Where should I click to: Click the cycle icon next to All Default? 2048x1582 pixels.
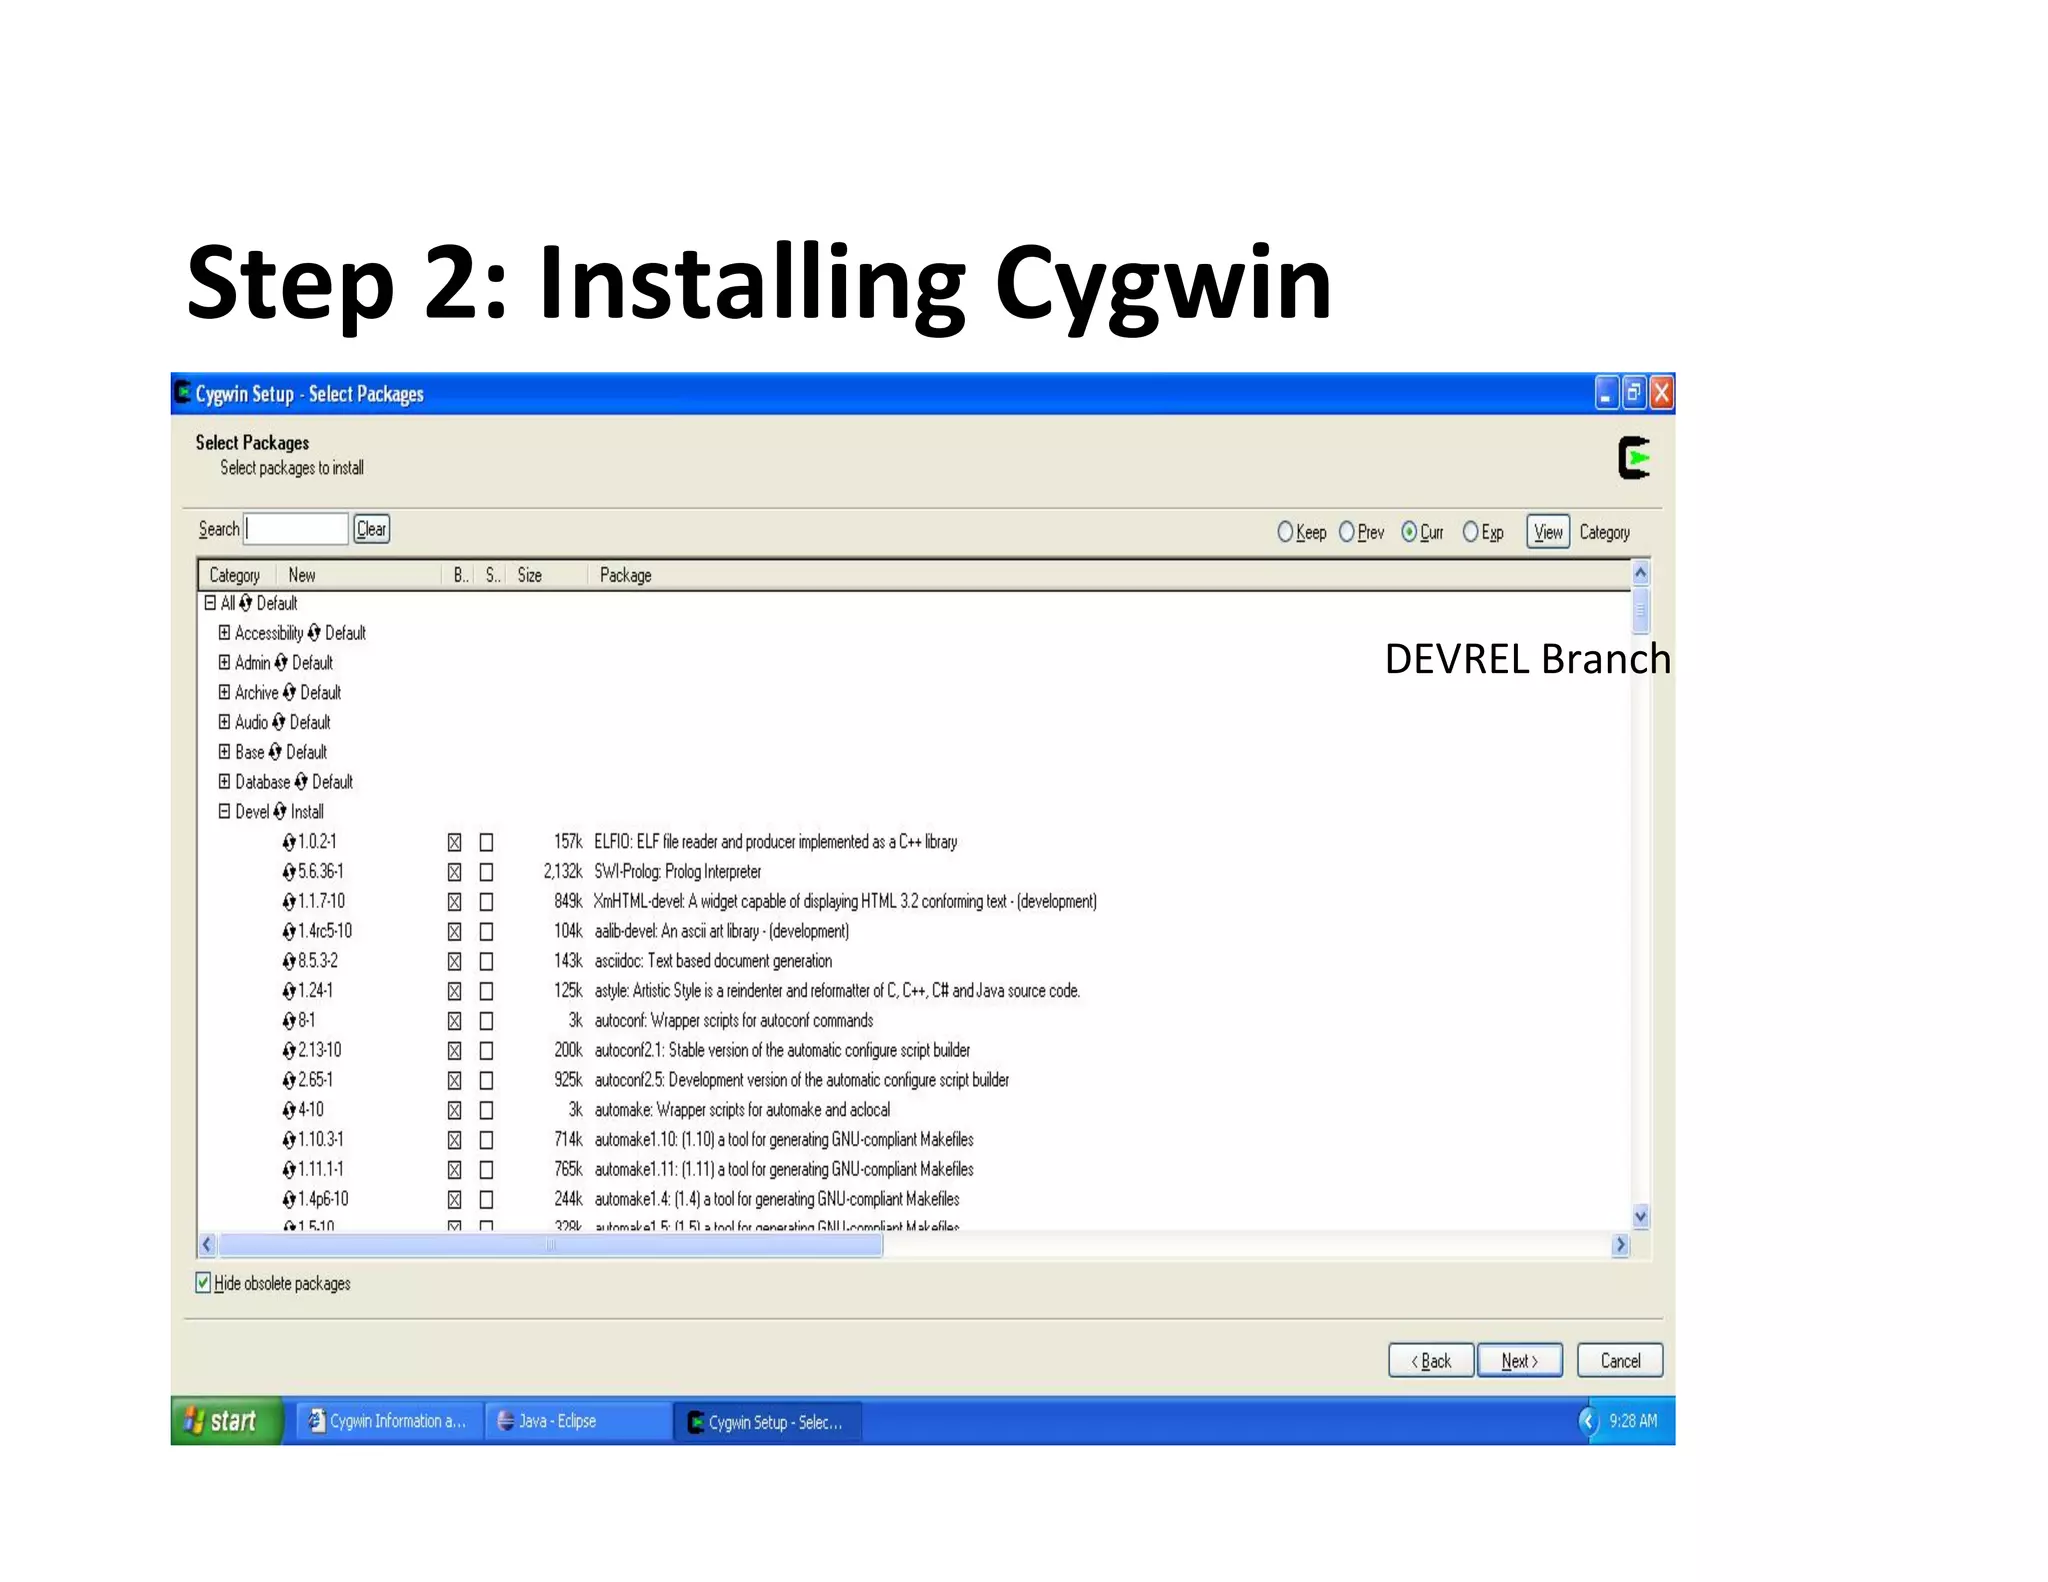pyautogui.click(x=246, y=603)
